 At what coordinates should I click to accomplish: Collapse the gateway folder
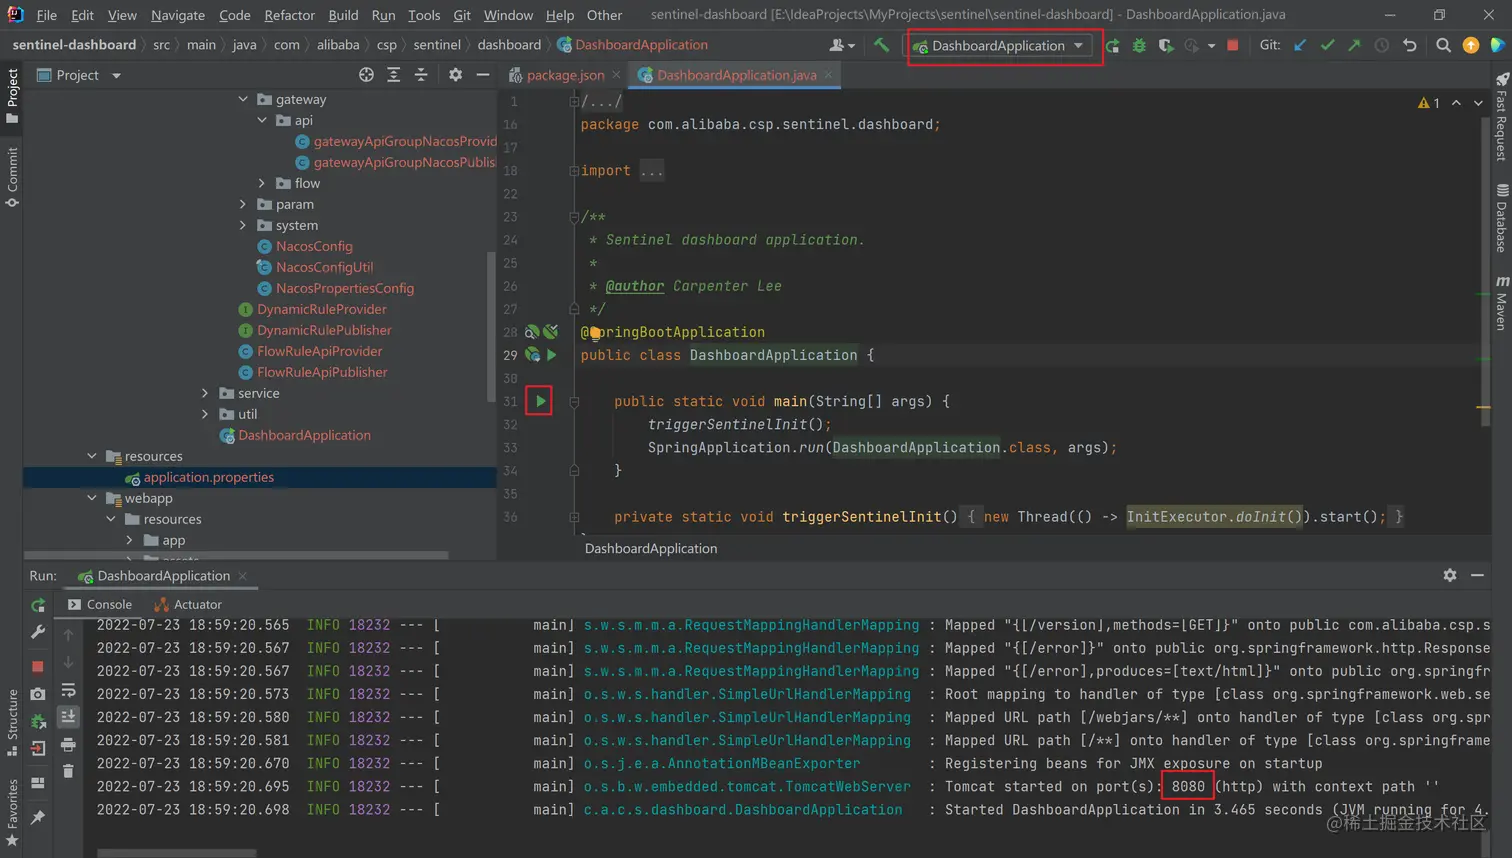pyautogui.click(x=243, y=99)
